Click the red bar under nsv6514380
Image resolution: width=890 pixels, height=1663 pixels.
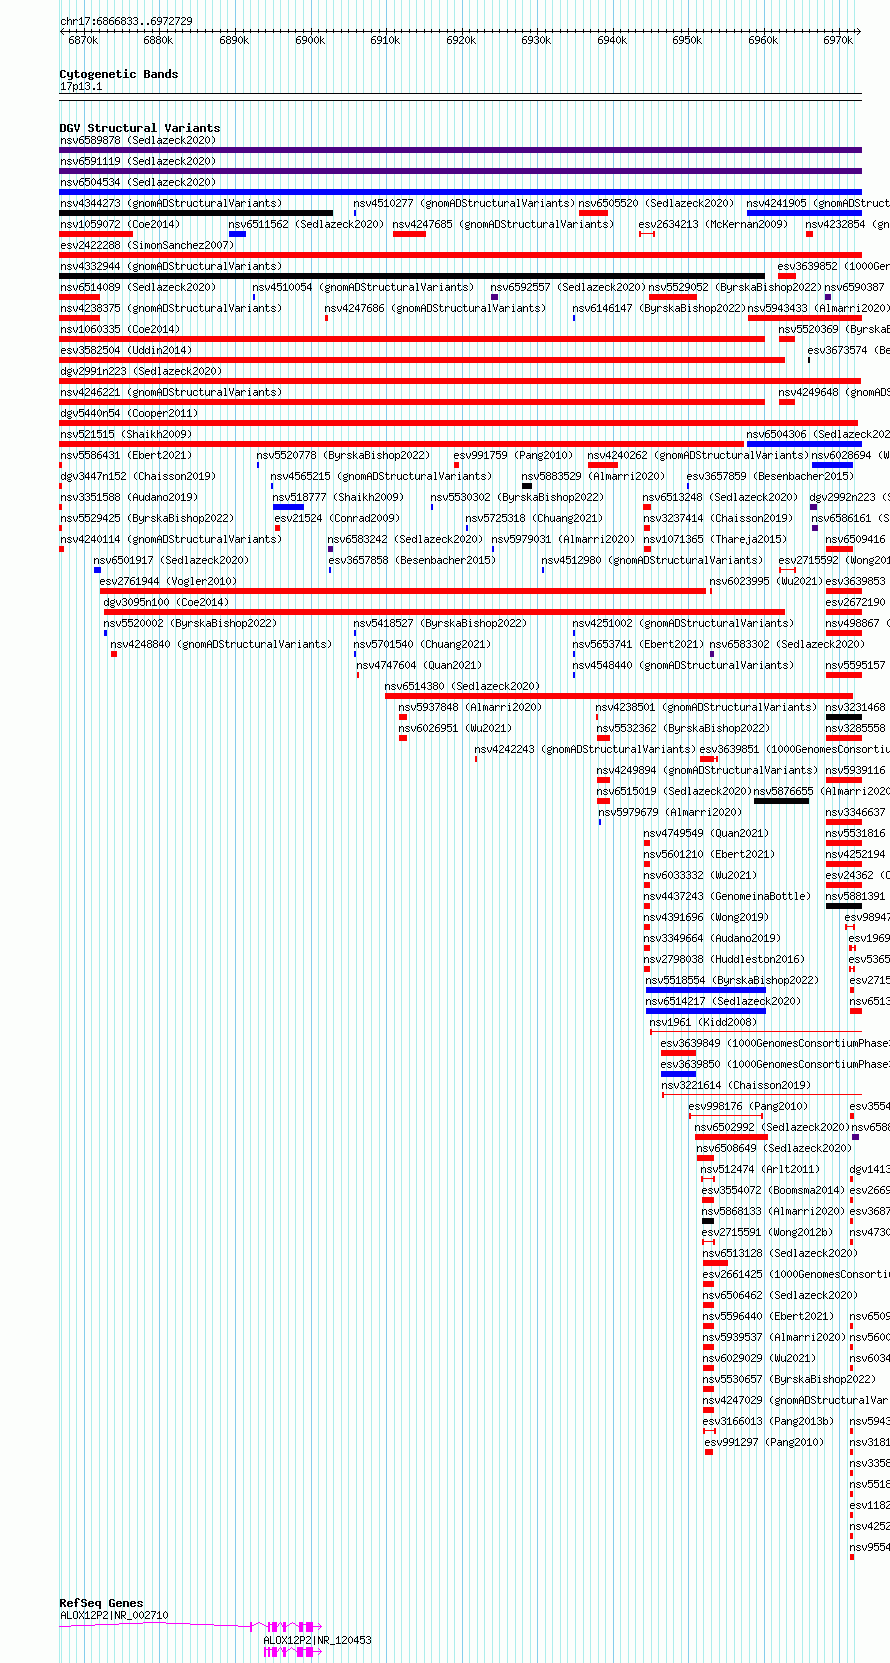pos(619,696)
